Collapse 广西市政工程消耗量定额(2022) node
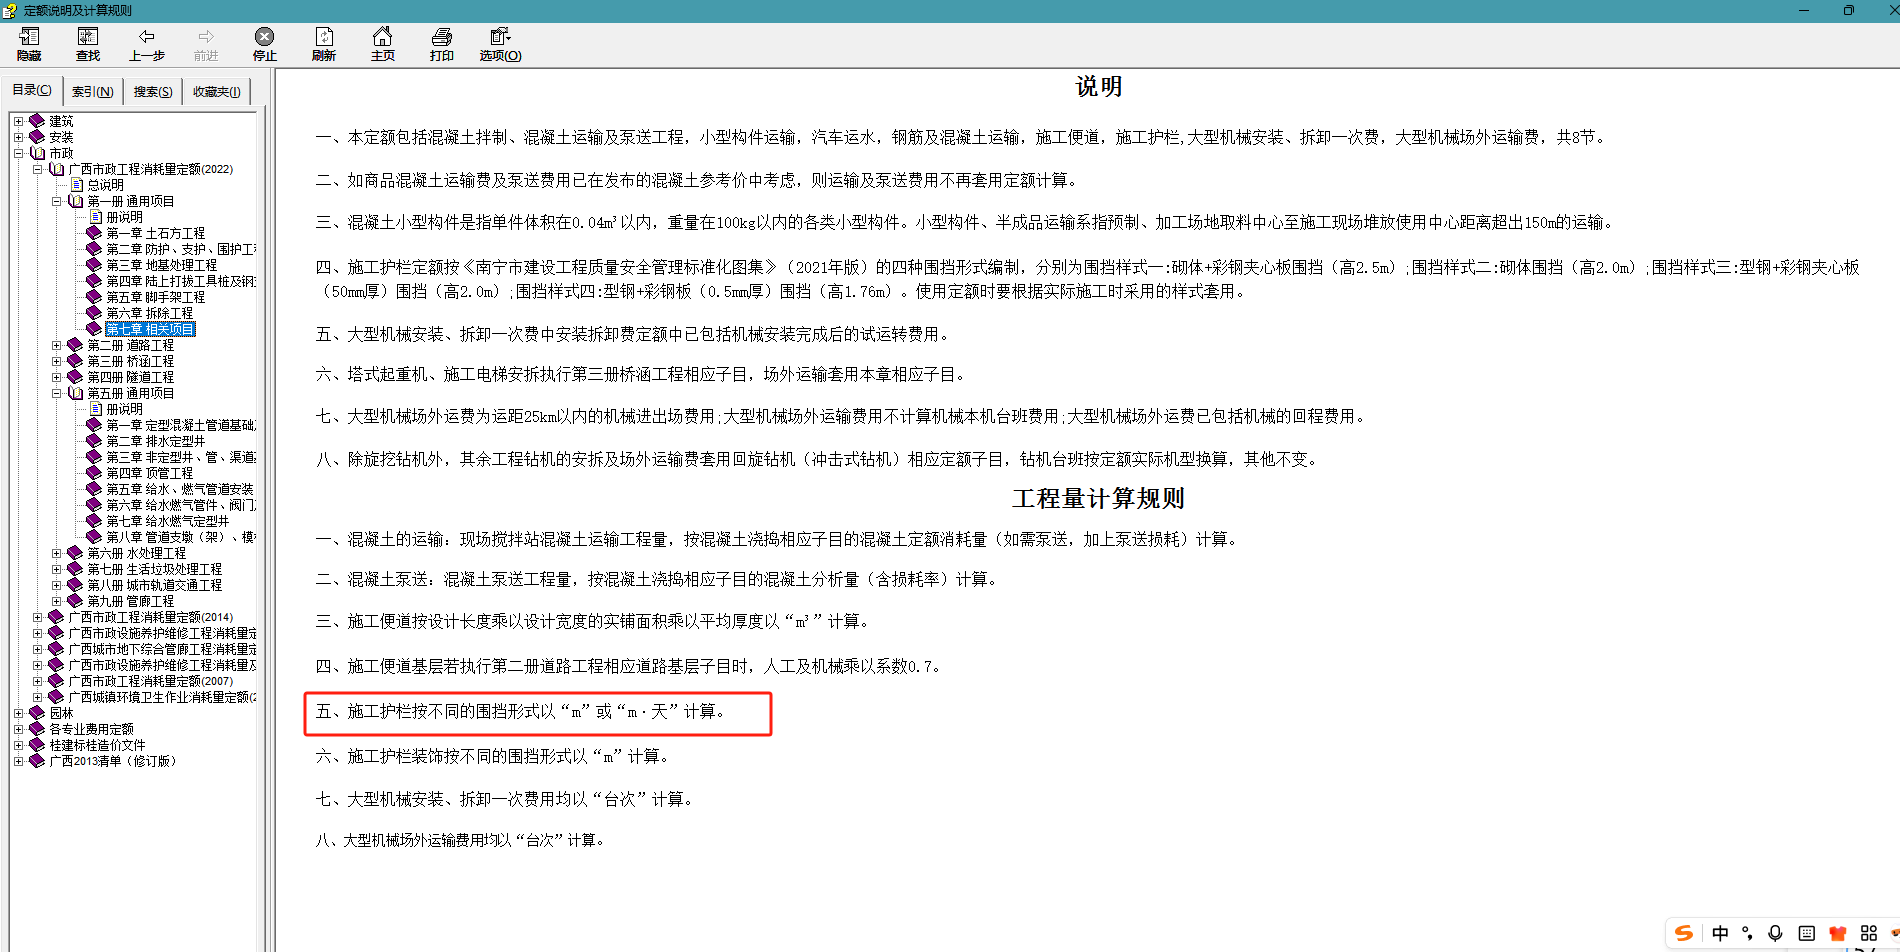 click(37, 169)
